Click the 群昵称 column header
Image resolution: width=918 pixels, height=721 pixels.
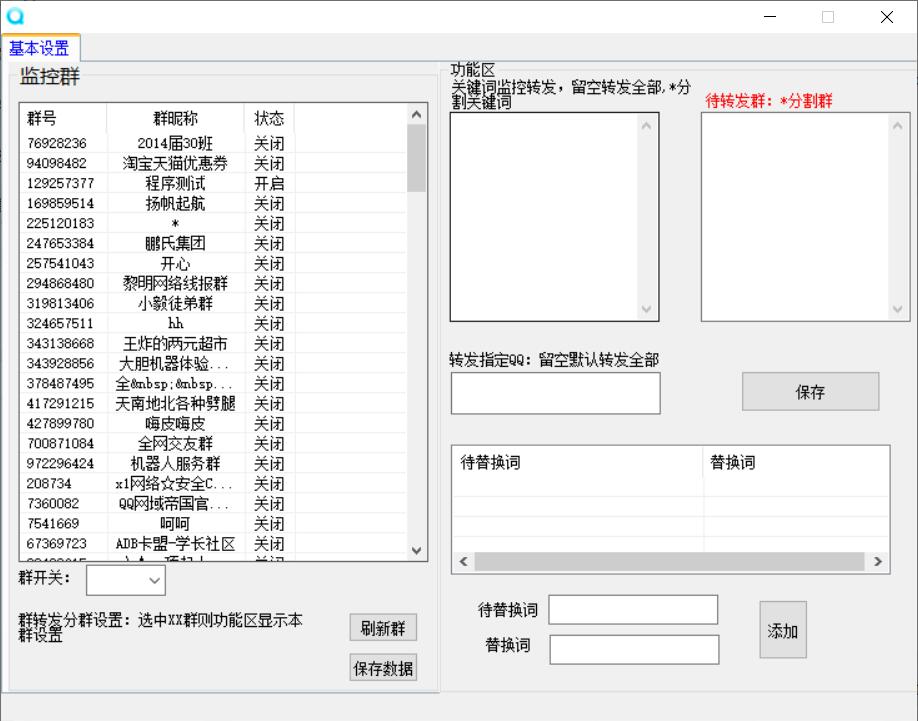176,118
